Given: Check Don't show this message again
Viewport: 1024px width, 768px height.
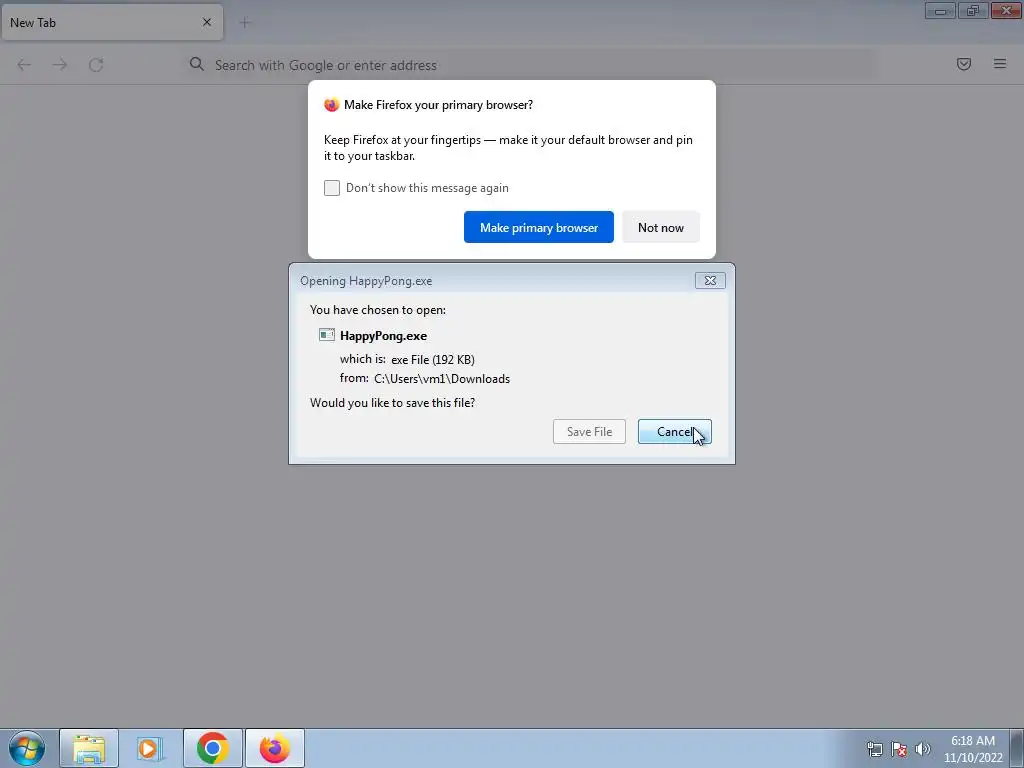Looking at the screenshot, I should click(x=332, y=188).
